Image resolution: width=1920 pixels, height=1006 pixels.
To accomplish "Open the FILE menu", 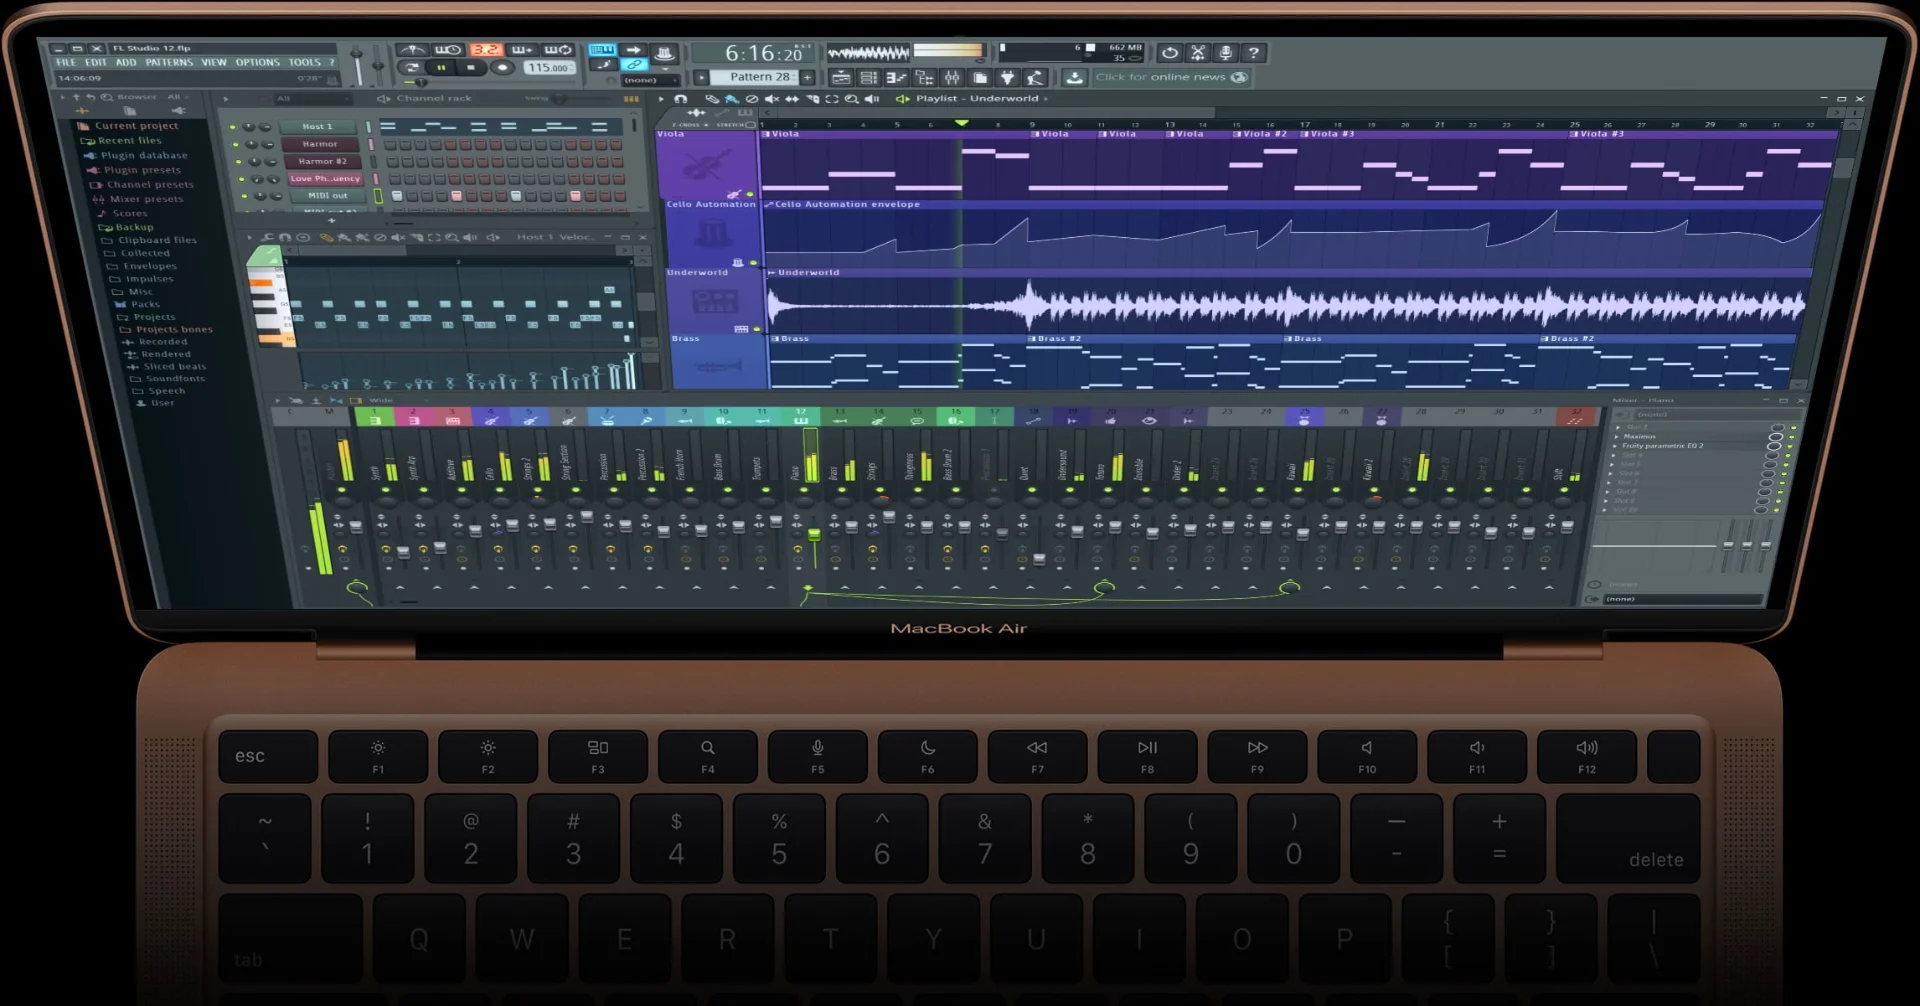I will [66, 62].
